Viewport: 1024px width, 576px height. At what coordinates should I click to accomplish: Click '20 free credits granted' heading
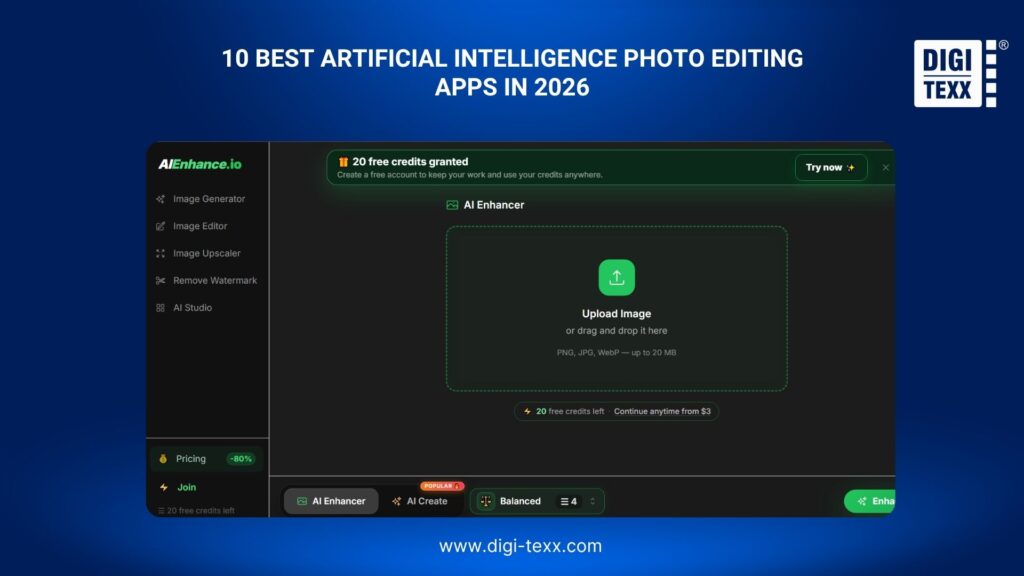[410, 161]
